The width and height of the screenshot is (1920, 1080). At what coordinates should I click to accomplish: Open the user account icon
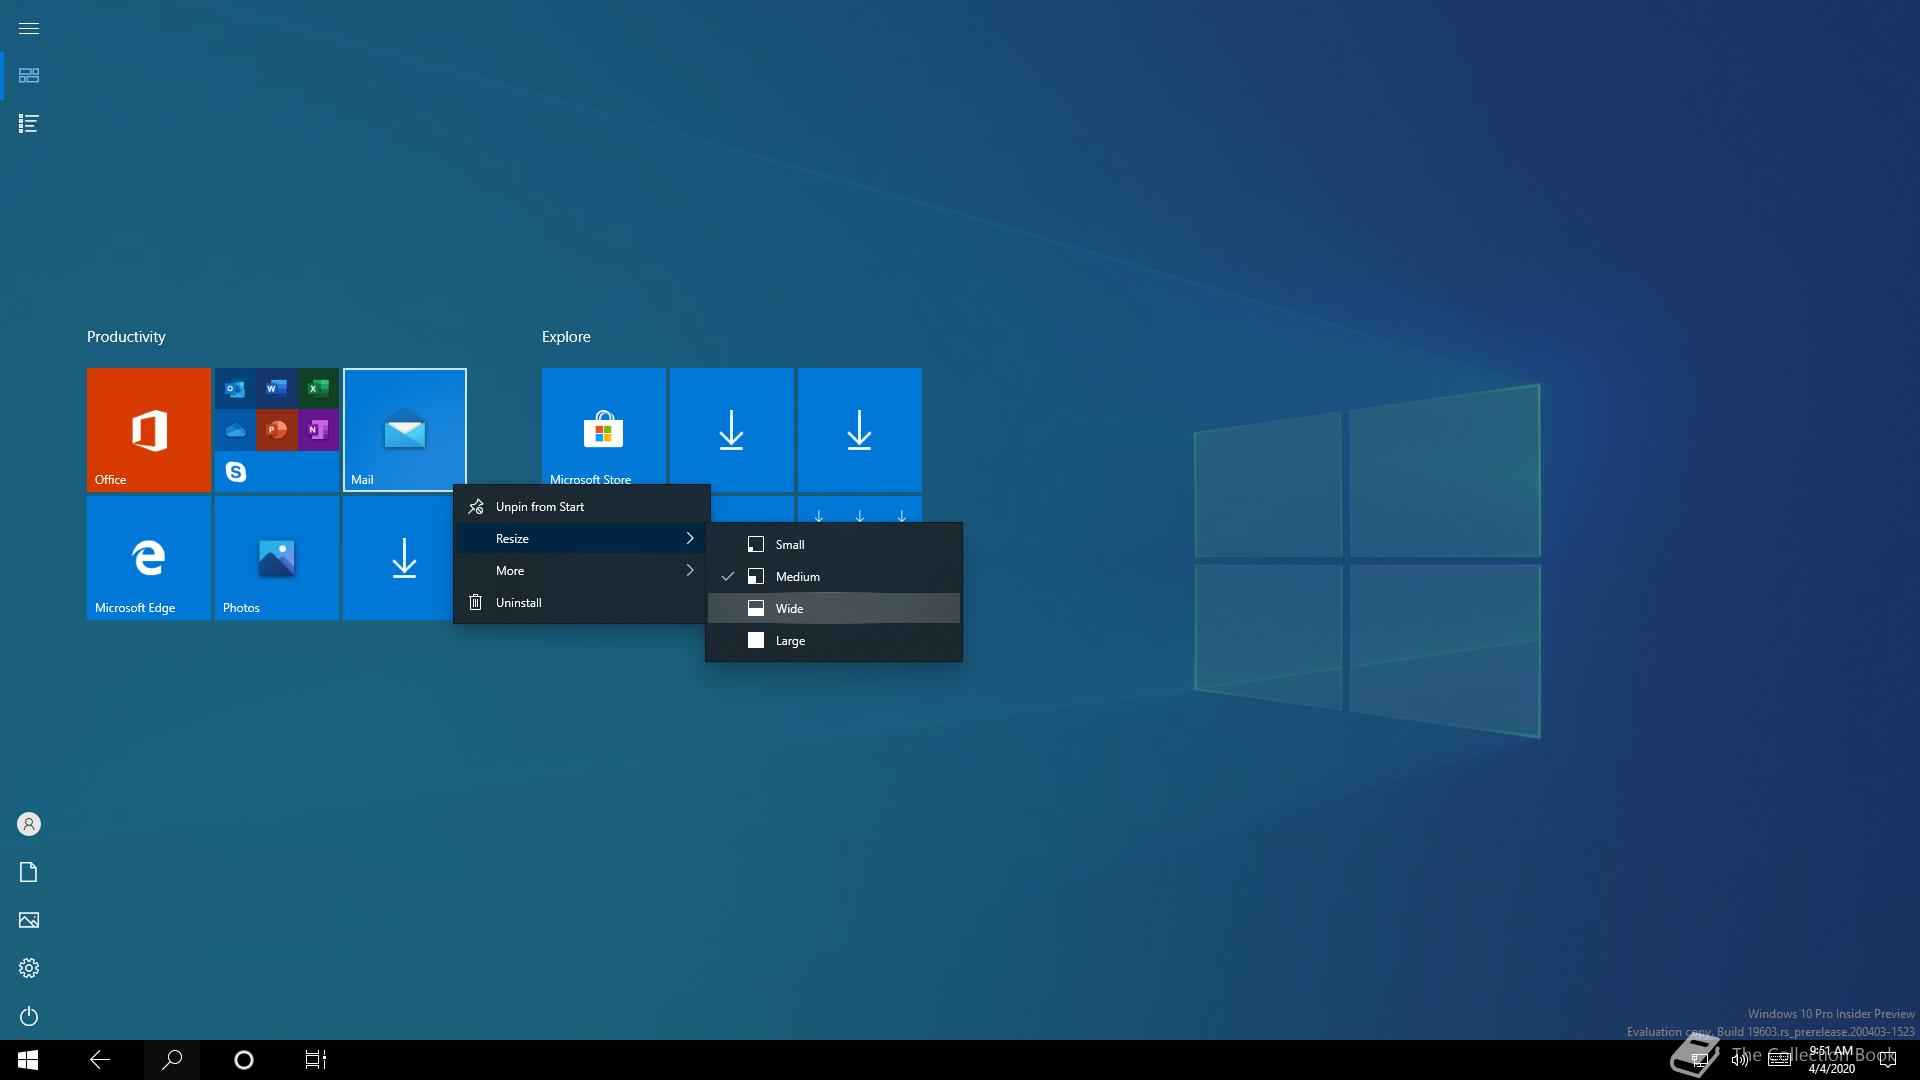click(x=29, y=824)
